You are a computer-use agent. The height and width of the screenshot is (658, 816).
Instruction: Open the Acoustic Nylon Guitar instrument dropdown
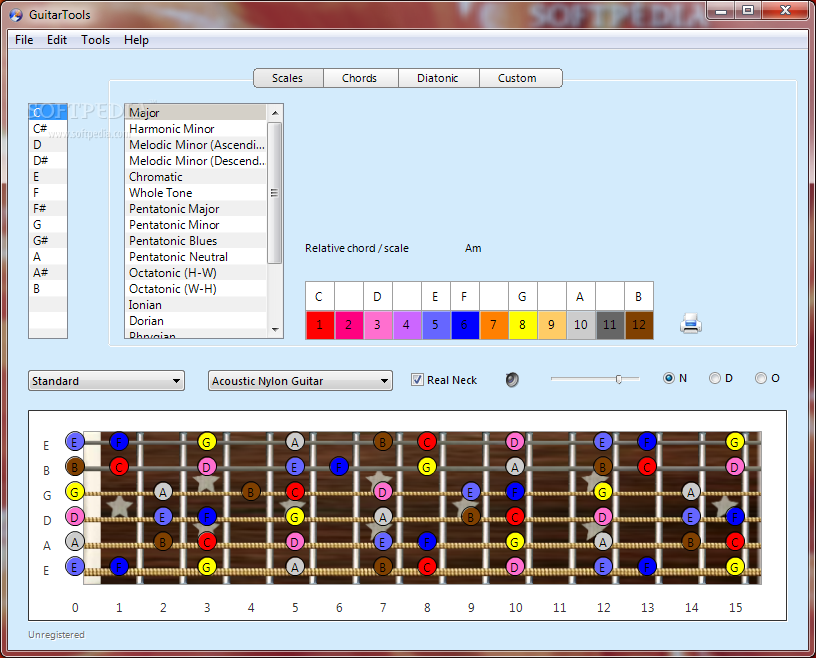300,381
